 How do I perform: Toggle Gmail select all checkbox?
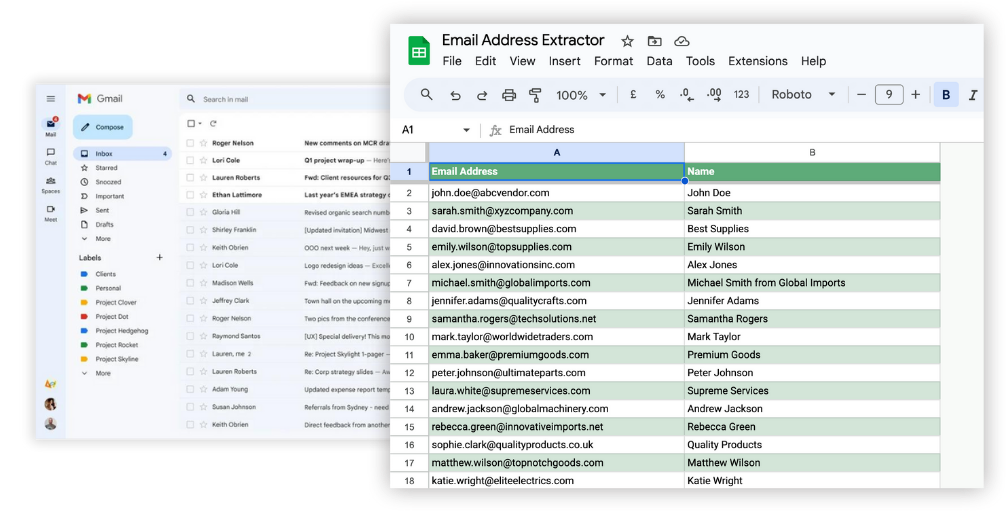point(190,123)
